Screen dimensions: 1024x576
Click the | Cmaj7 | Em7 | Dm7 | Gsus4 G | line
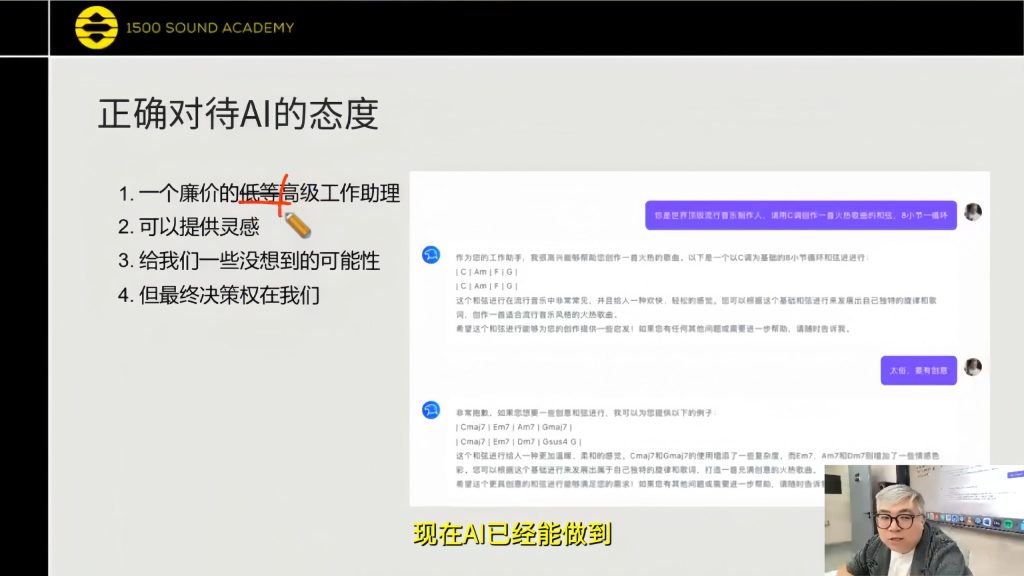pyautogui.click(x=518, y=441)
